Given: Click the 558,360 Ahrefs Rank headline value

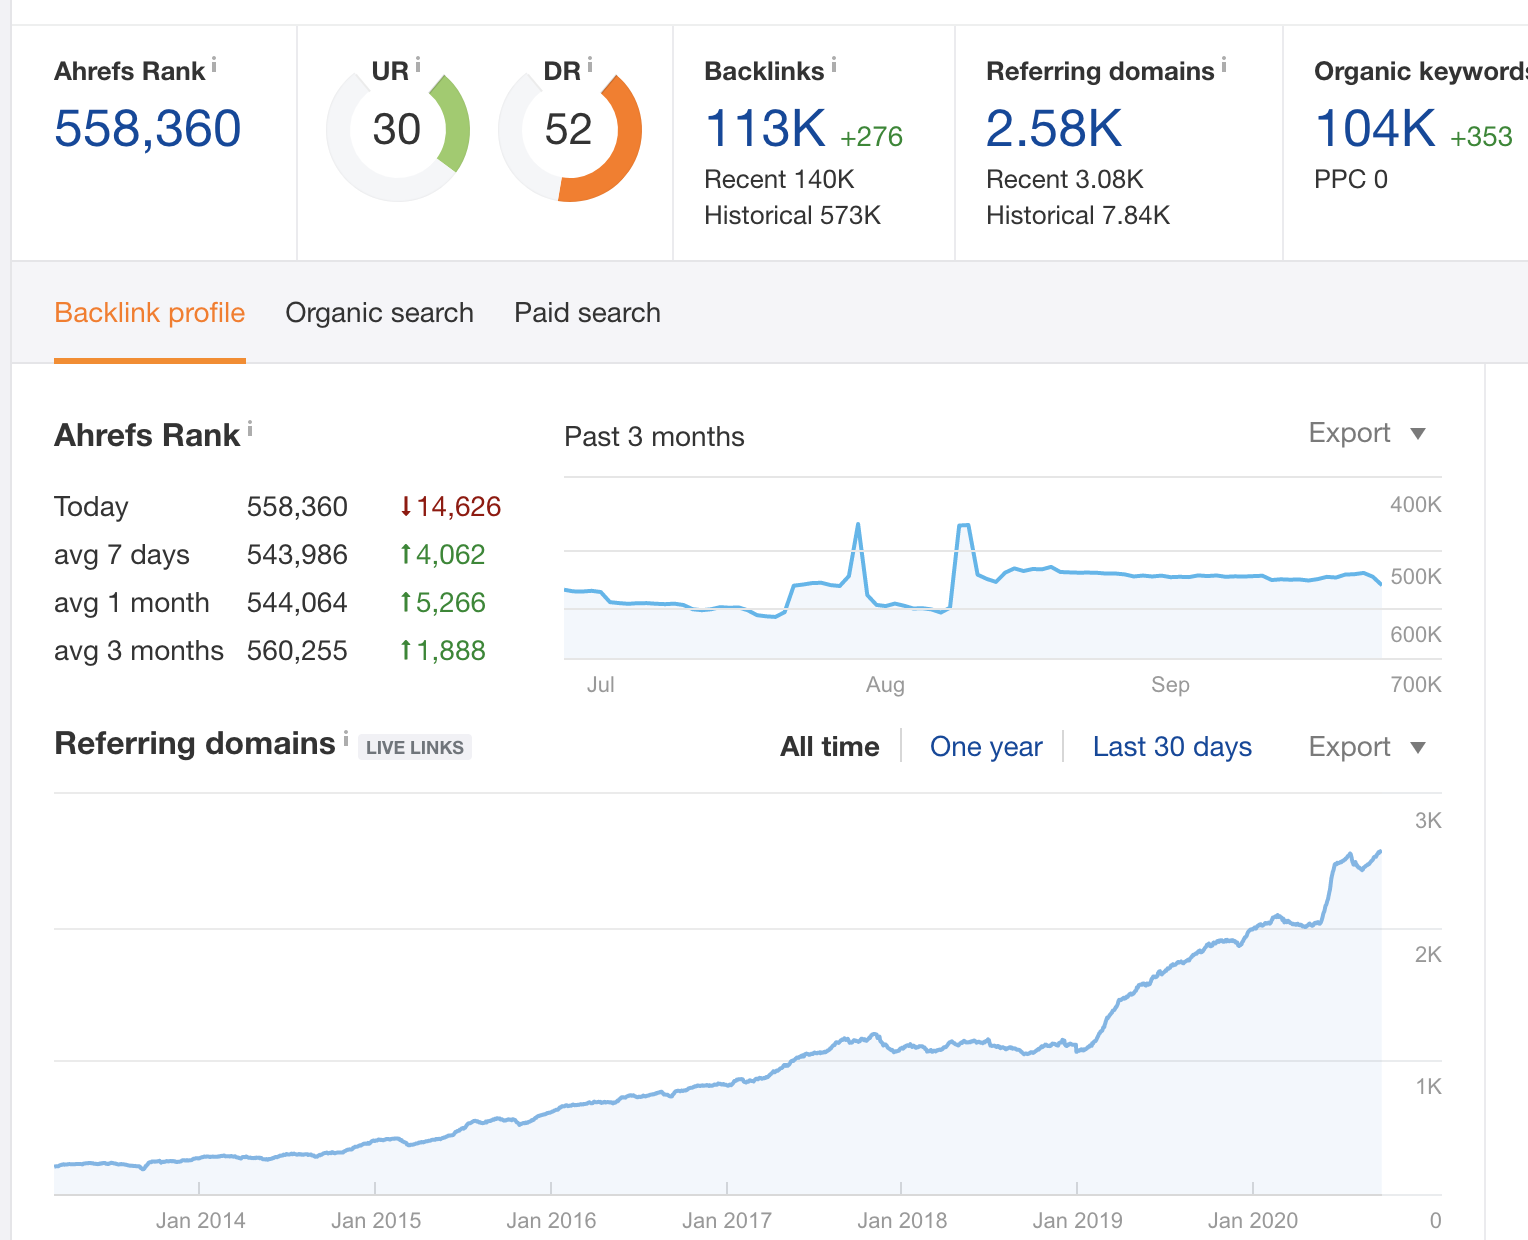Looking at the screenshot, I should click(x=148, y=129).
